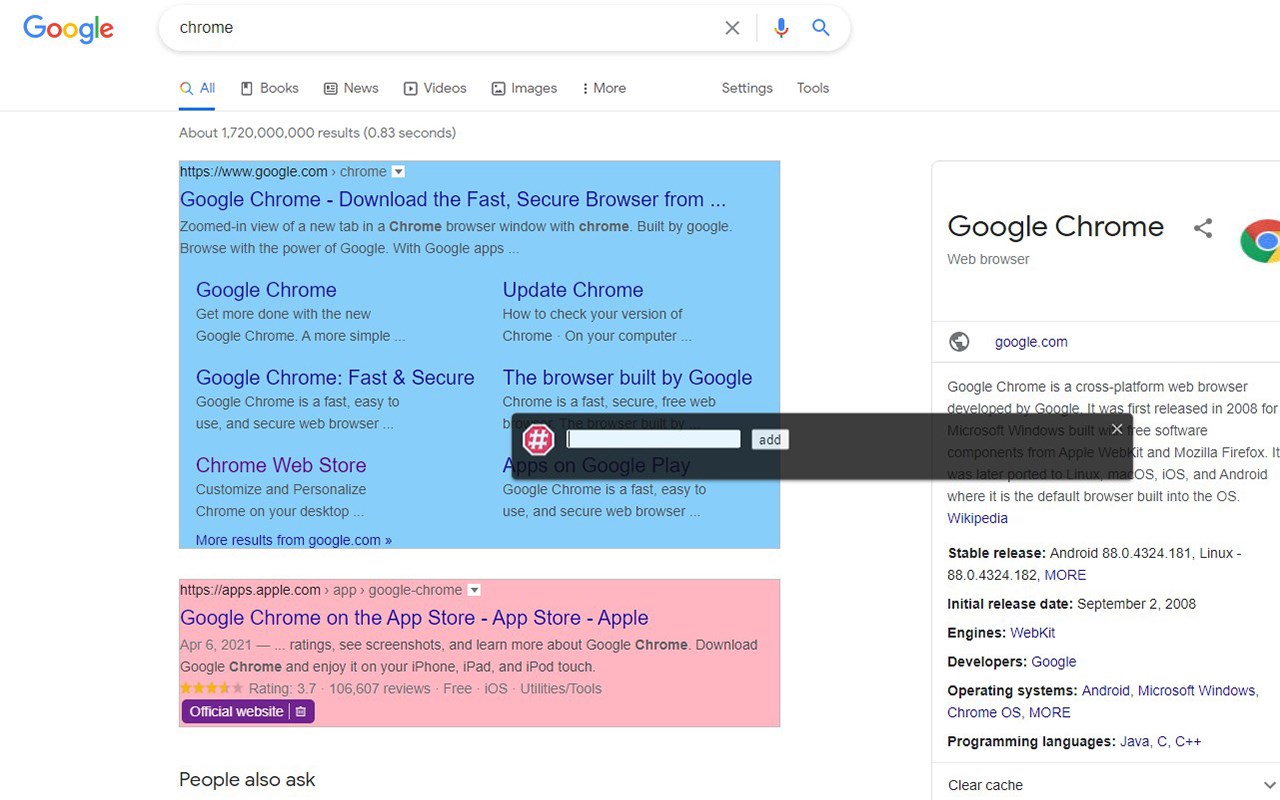The width and height of the screenshot is (1280, 800).
Task: Close the dark tag overlay popup
Action: tap(1117, 429)
